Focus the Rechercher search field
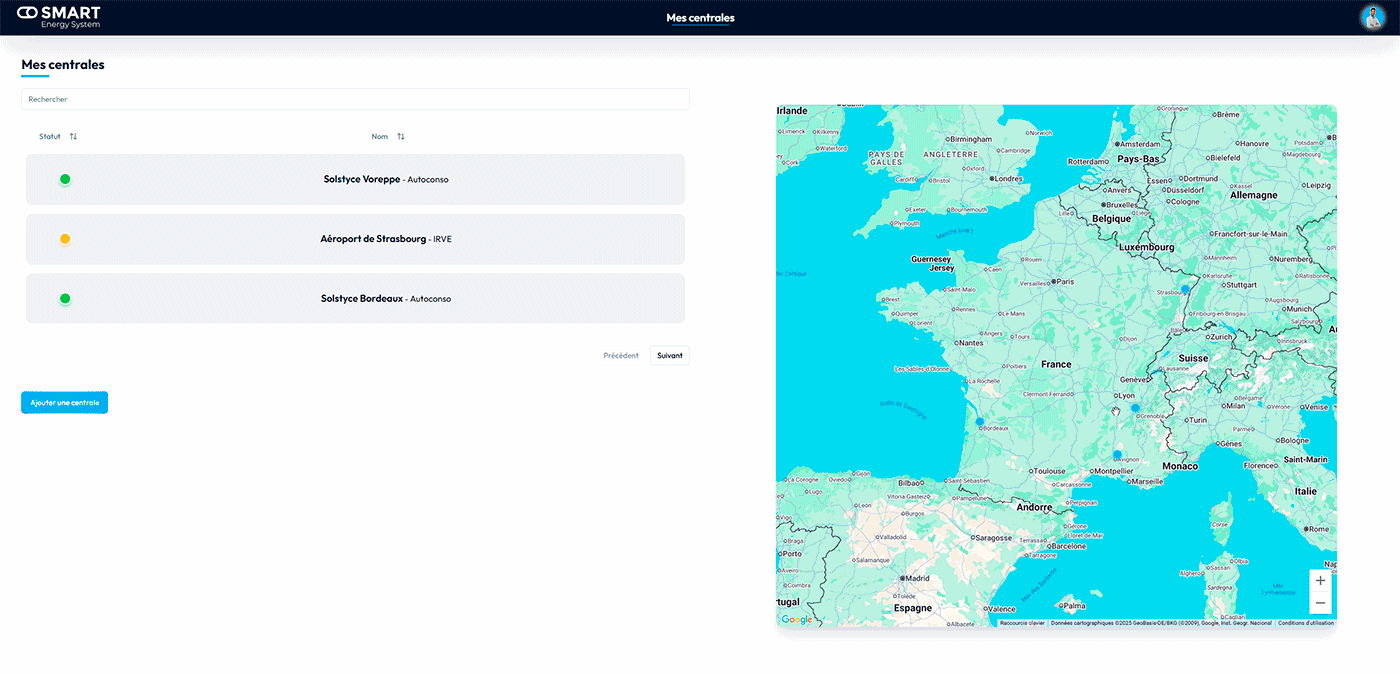Screen dimensions: 1400x673 (x=355, y=99)
